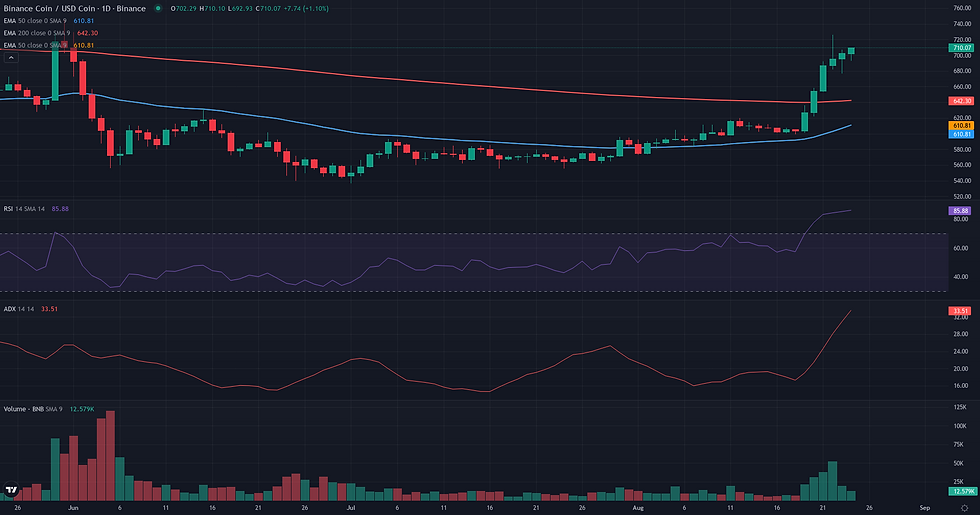Click the 740.00 price scale value
This screenshot has width=980, height=515.
(962, 24)
